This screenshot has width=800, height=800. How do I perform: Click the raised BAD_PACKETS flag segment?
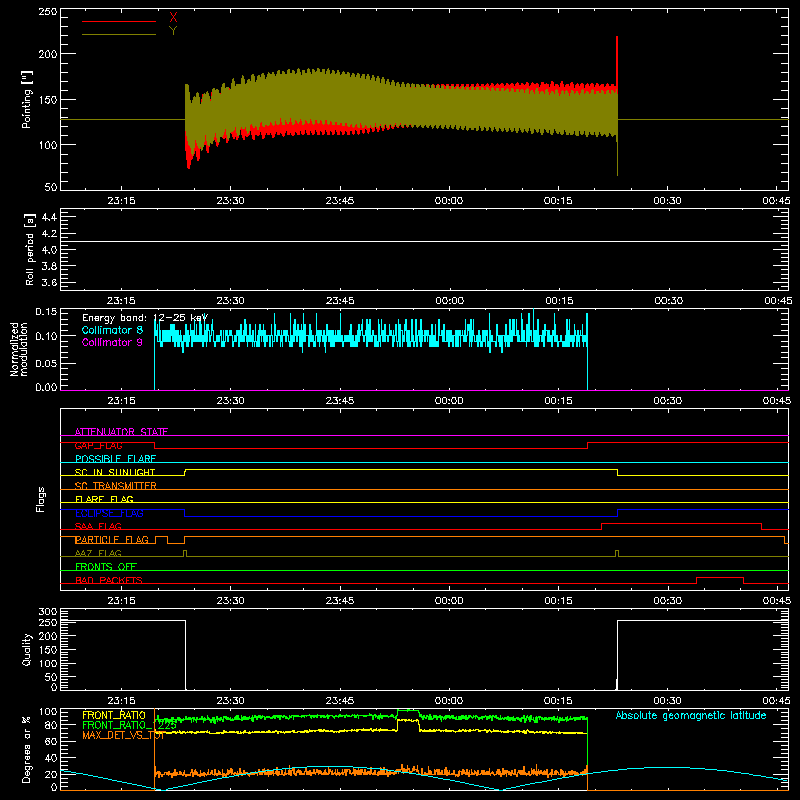point(720,578)
